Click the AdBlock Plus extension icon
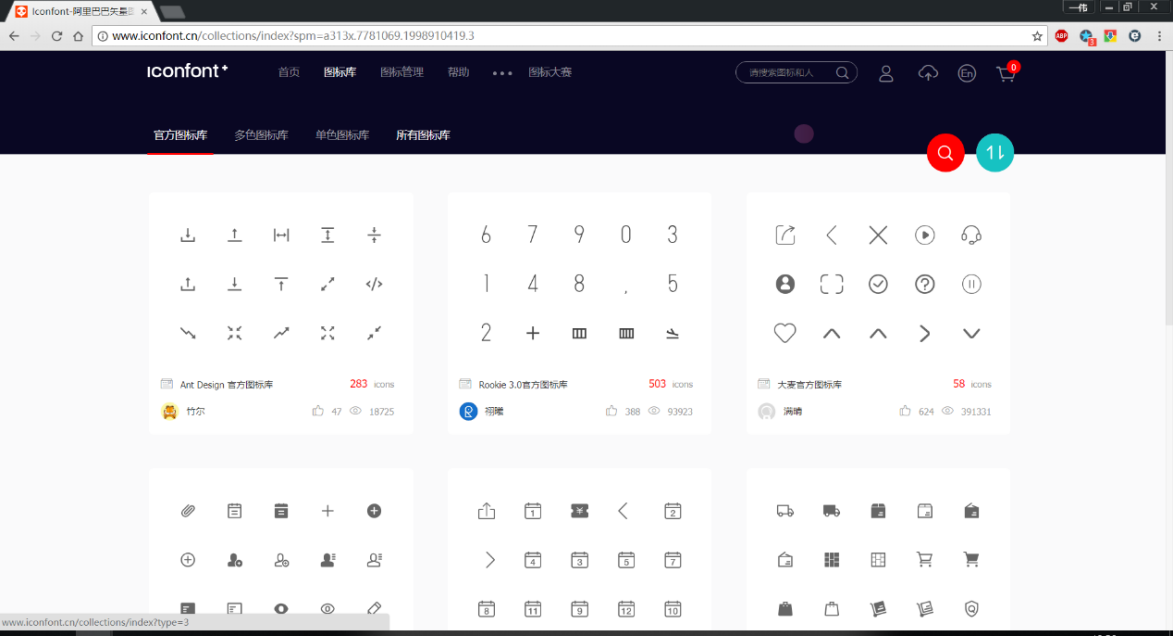The height and width of the screenshot is (636, 1173). 1061,36
